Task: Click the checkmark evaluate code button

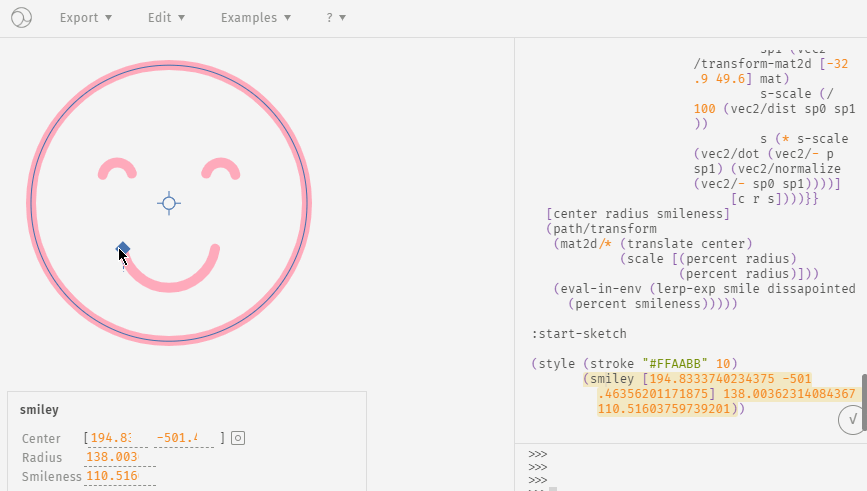Action: click(850, 421)
